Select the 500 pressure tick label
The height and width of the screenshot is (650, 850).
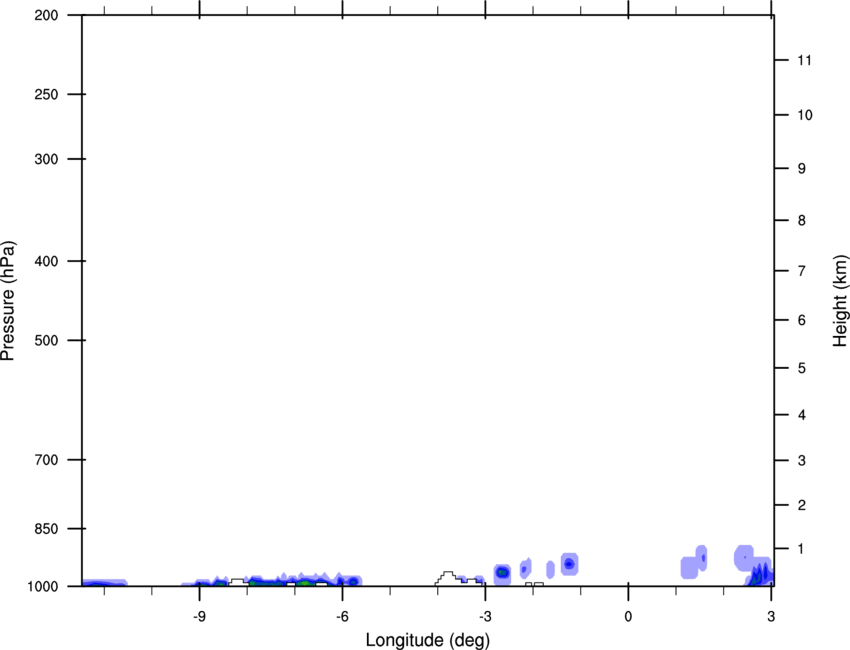46,340
